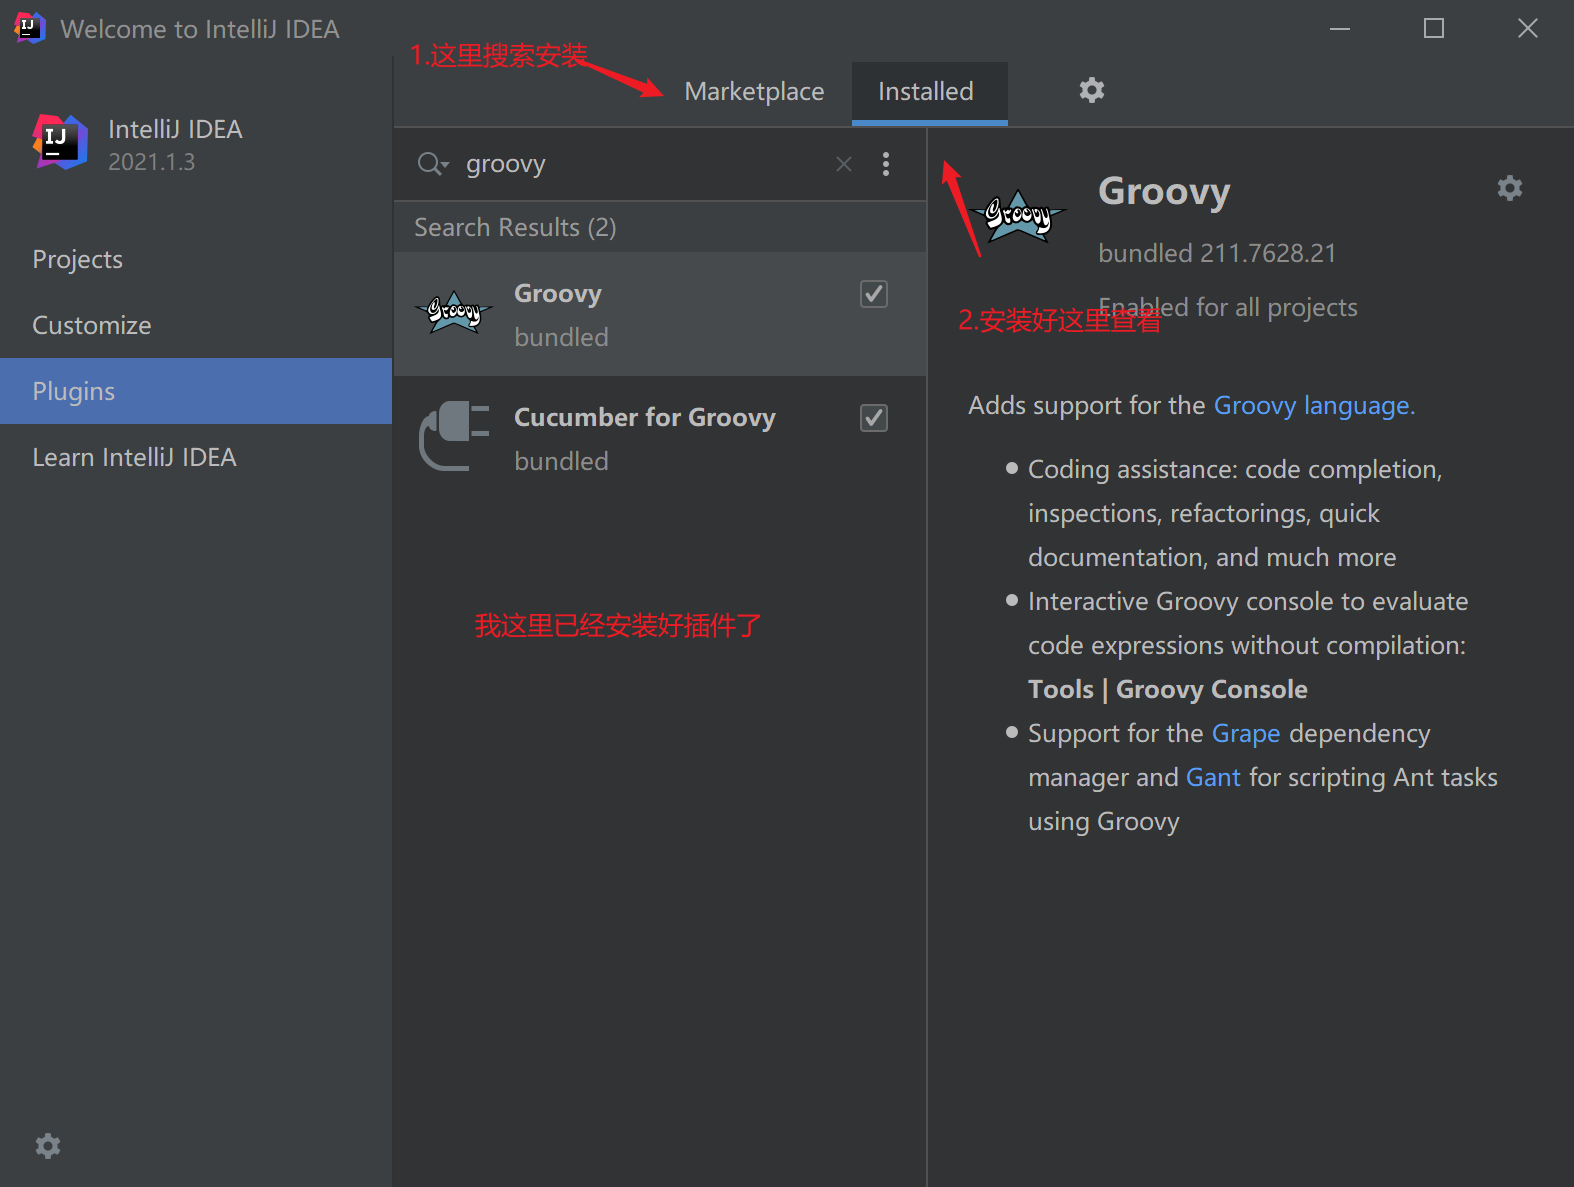Open search options three-dot menu
Image resolution: width=1574 pixels, height=1187 pixels.
pos(886,164)
